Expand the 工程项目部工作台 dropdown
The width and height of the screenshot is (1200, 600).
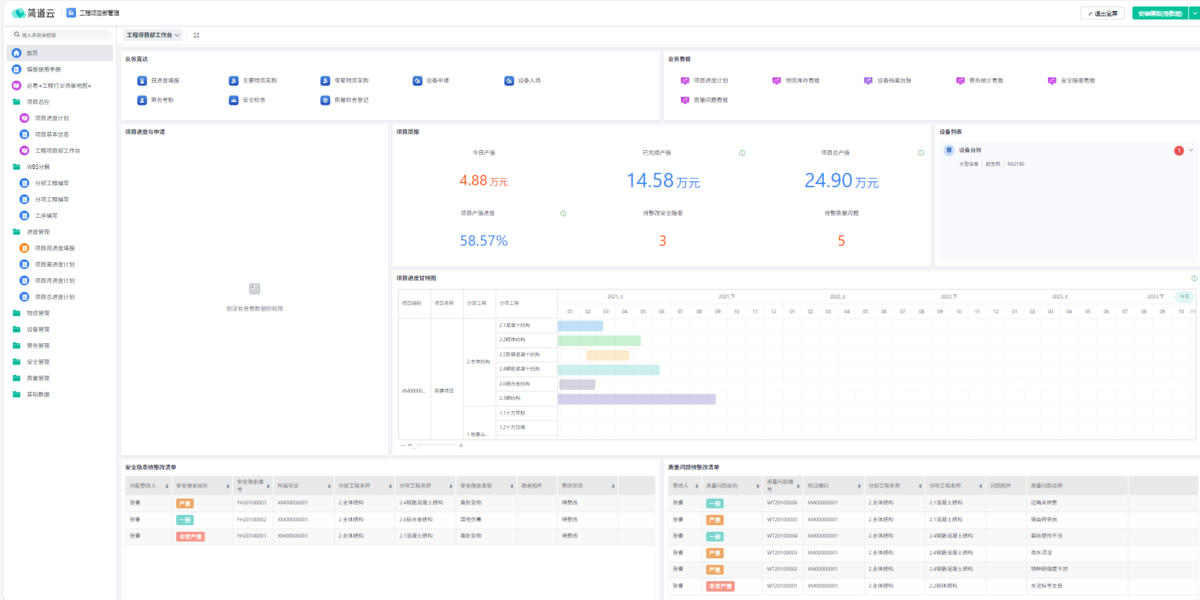pyautogui.click(x=153, y=35)
